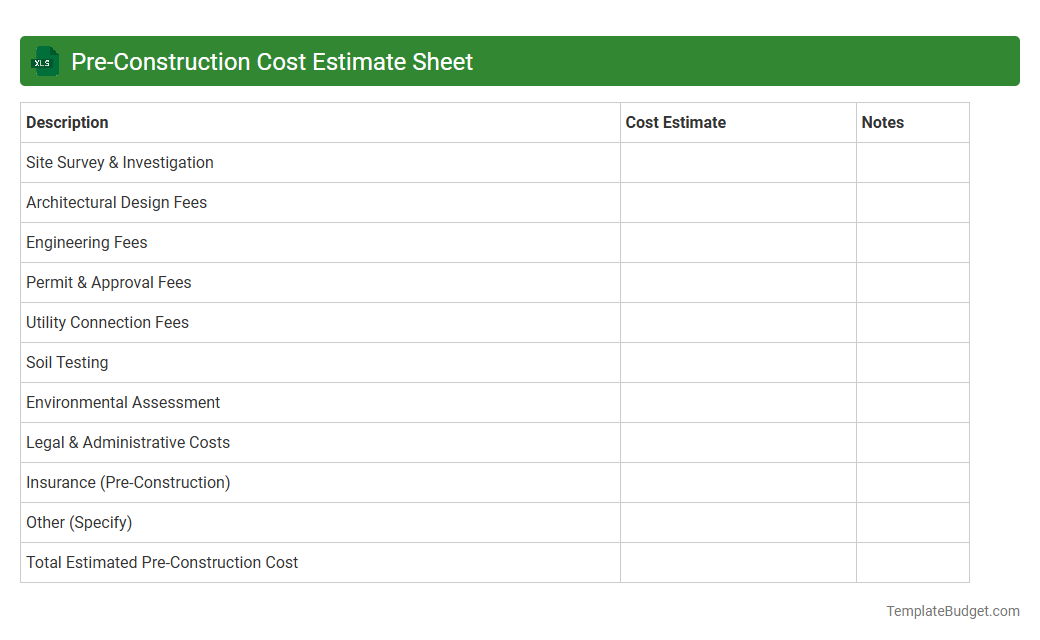This screenshot has width=1040, height=640.
Task: Click the Cost Estimate cell for the total row
Action: (x=737, y=562)
